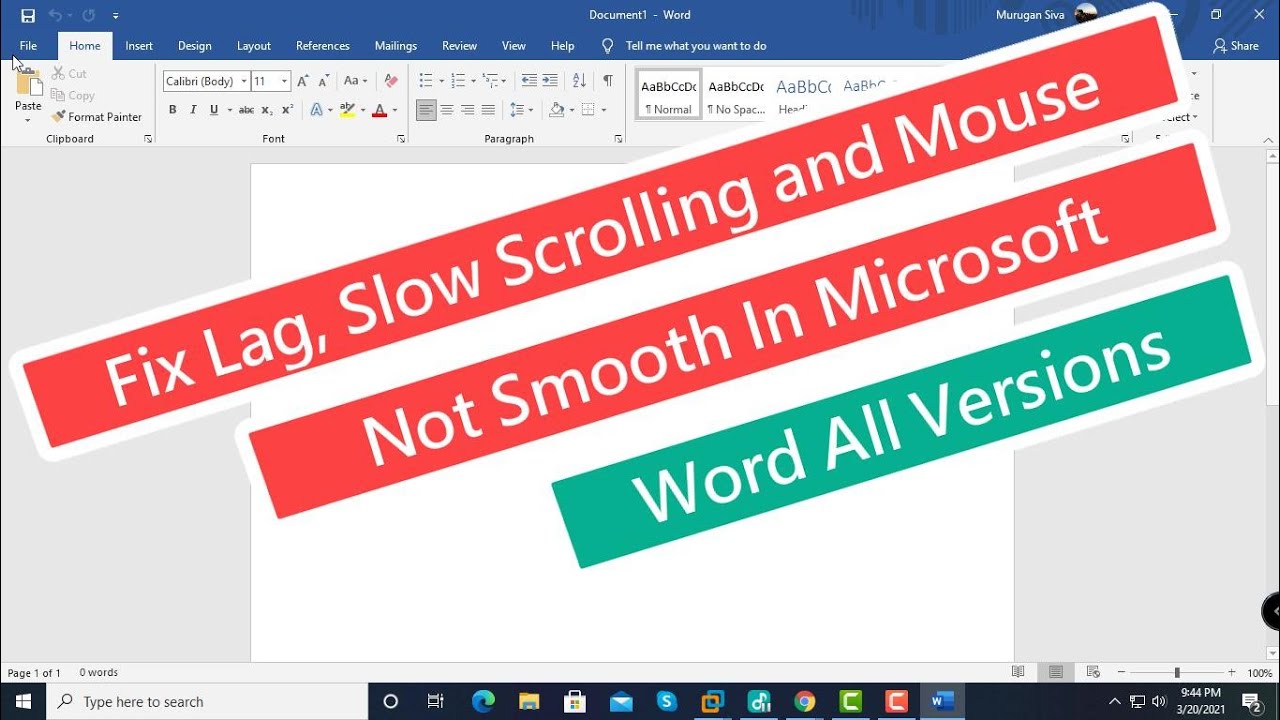Center align the paragraph
1280x720 pixels.
(x=447, y=110)
